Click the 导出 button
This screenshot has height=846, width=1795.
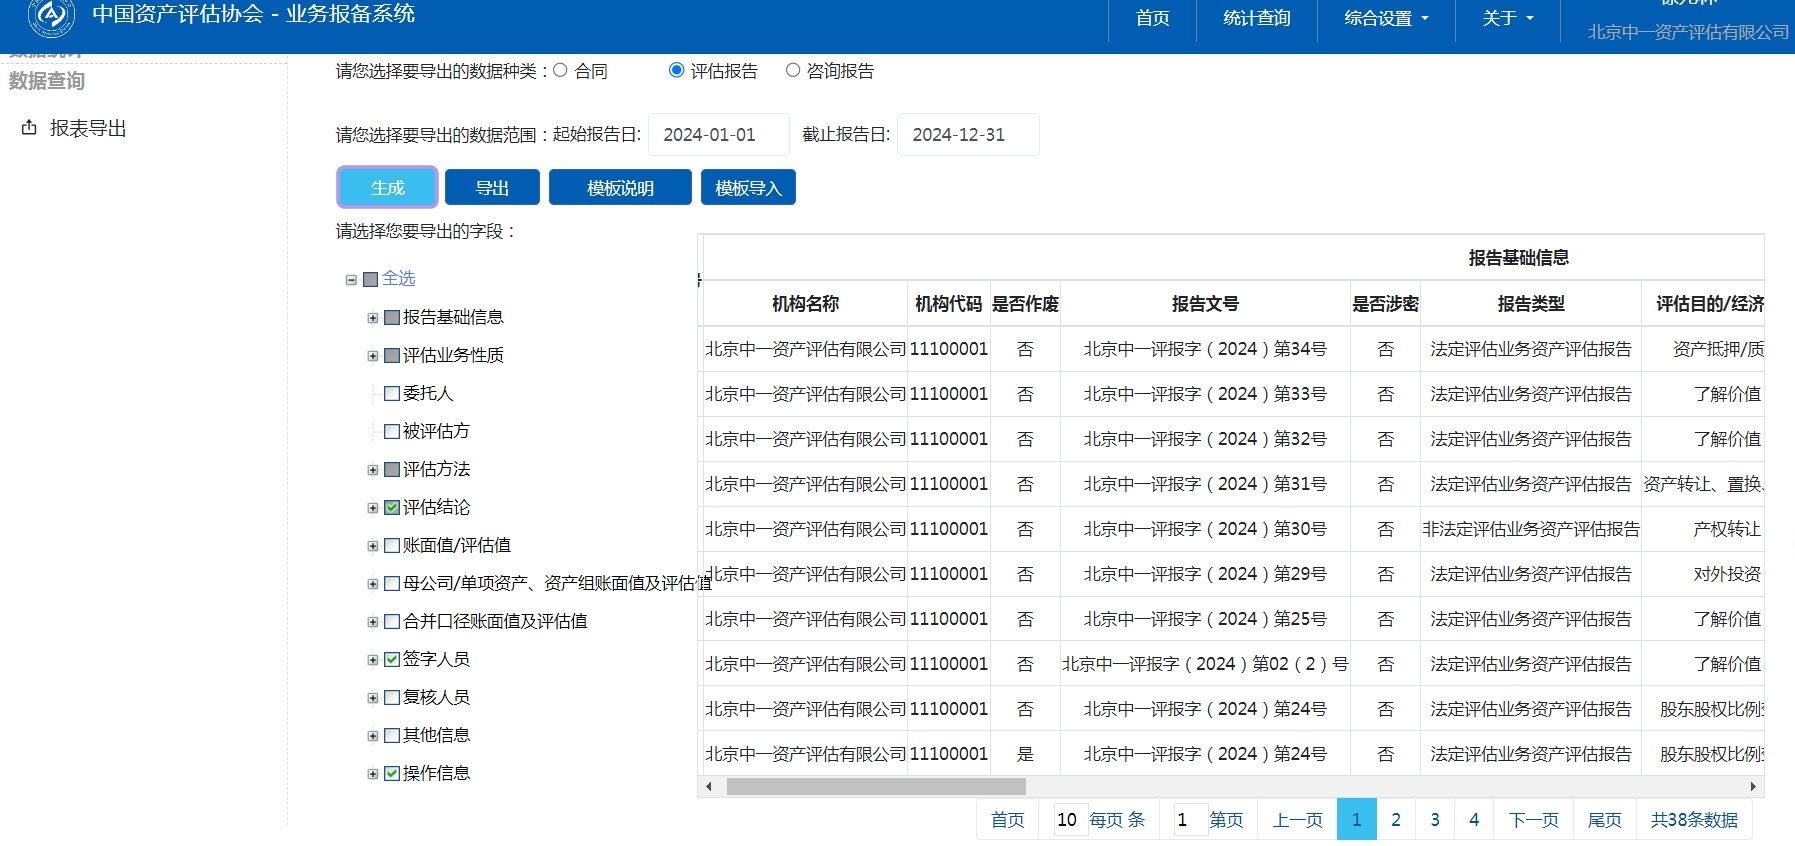pyautogui.click(x=492, y=188)
